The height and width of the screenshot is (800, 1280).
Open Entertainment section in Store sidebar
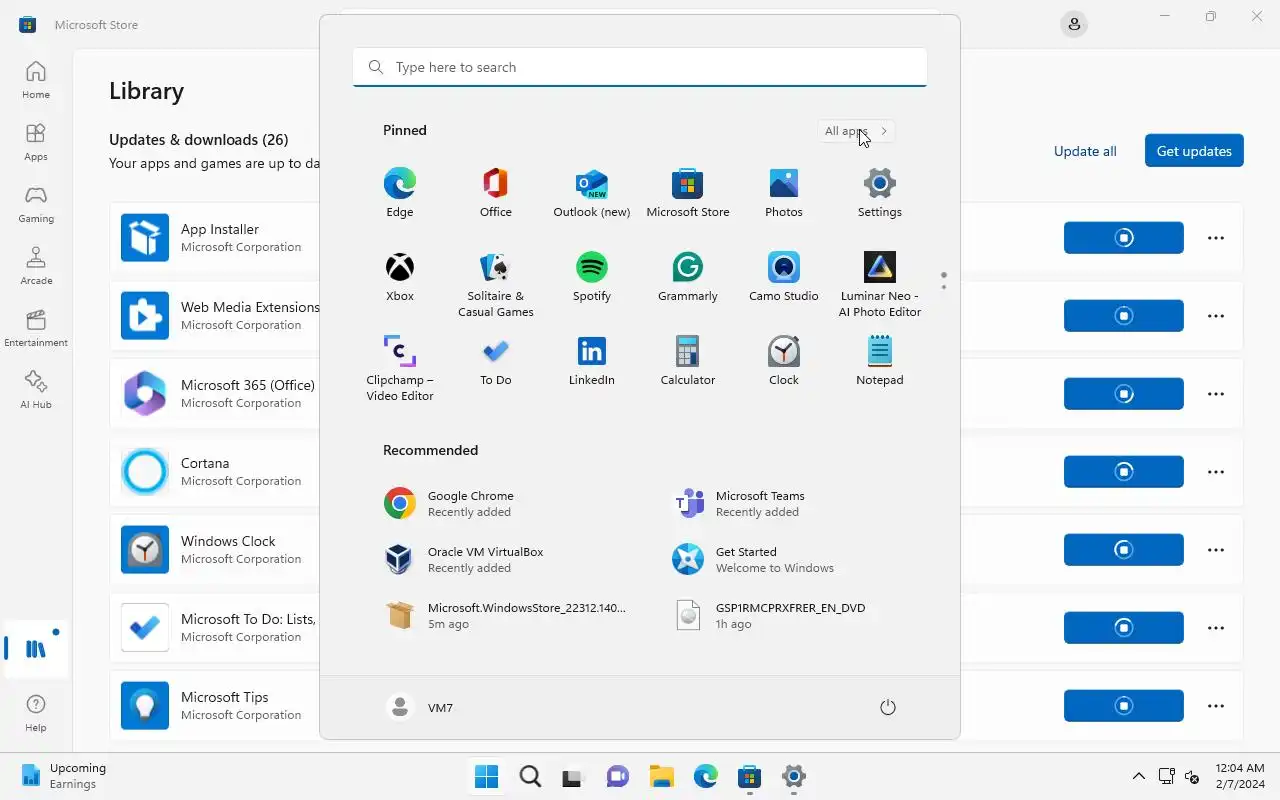tap(36, 328)
